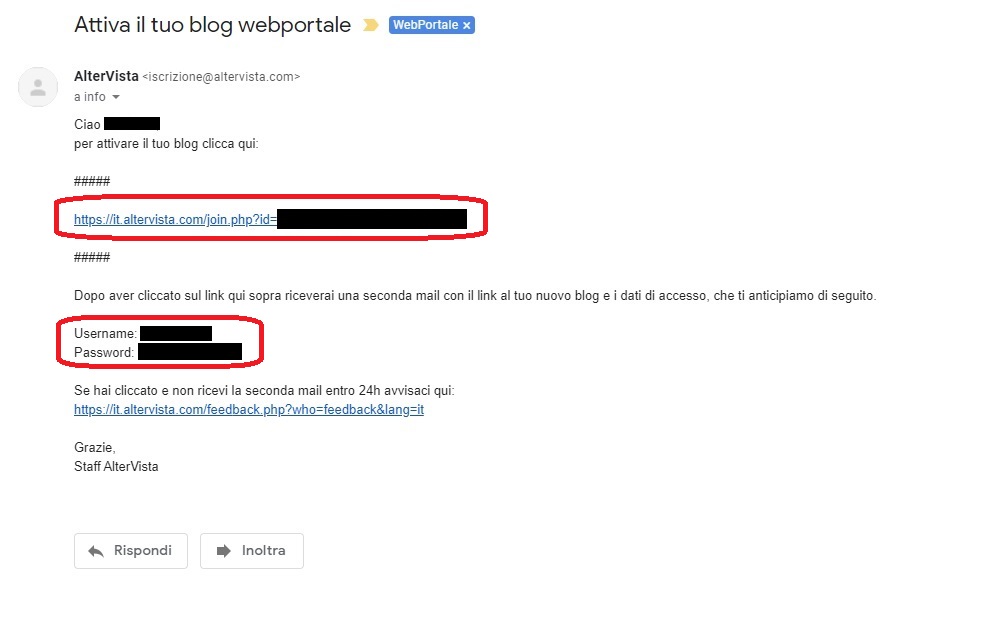Click the AlterVista sender name
This screenshot has height=618, width=991.
(x=106, y=76)
